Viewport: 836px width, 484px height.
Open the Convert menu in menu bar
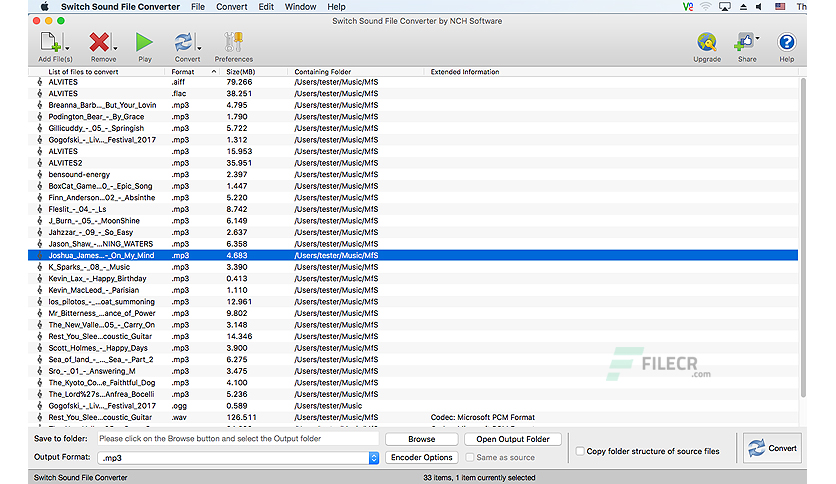pos(231,7)
